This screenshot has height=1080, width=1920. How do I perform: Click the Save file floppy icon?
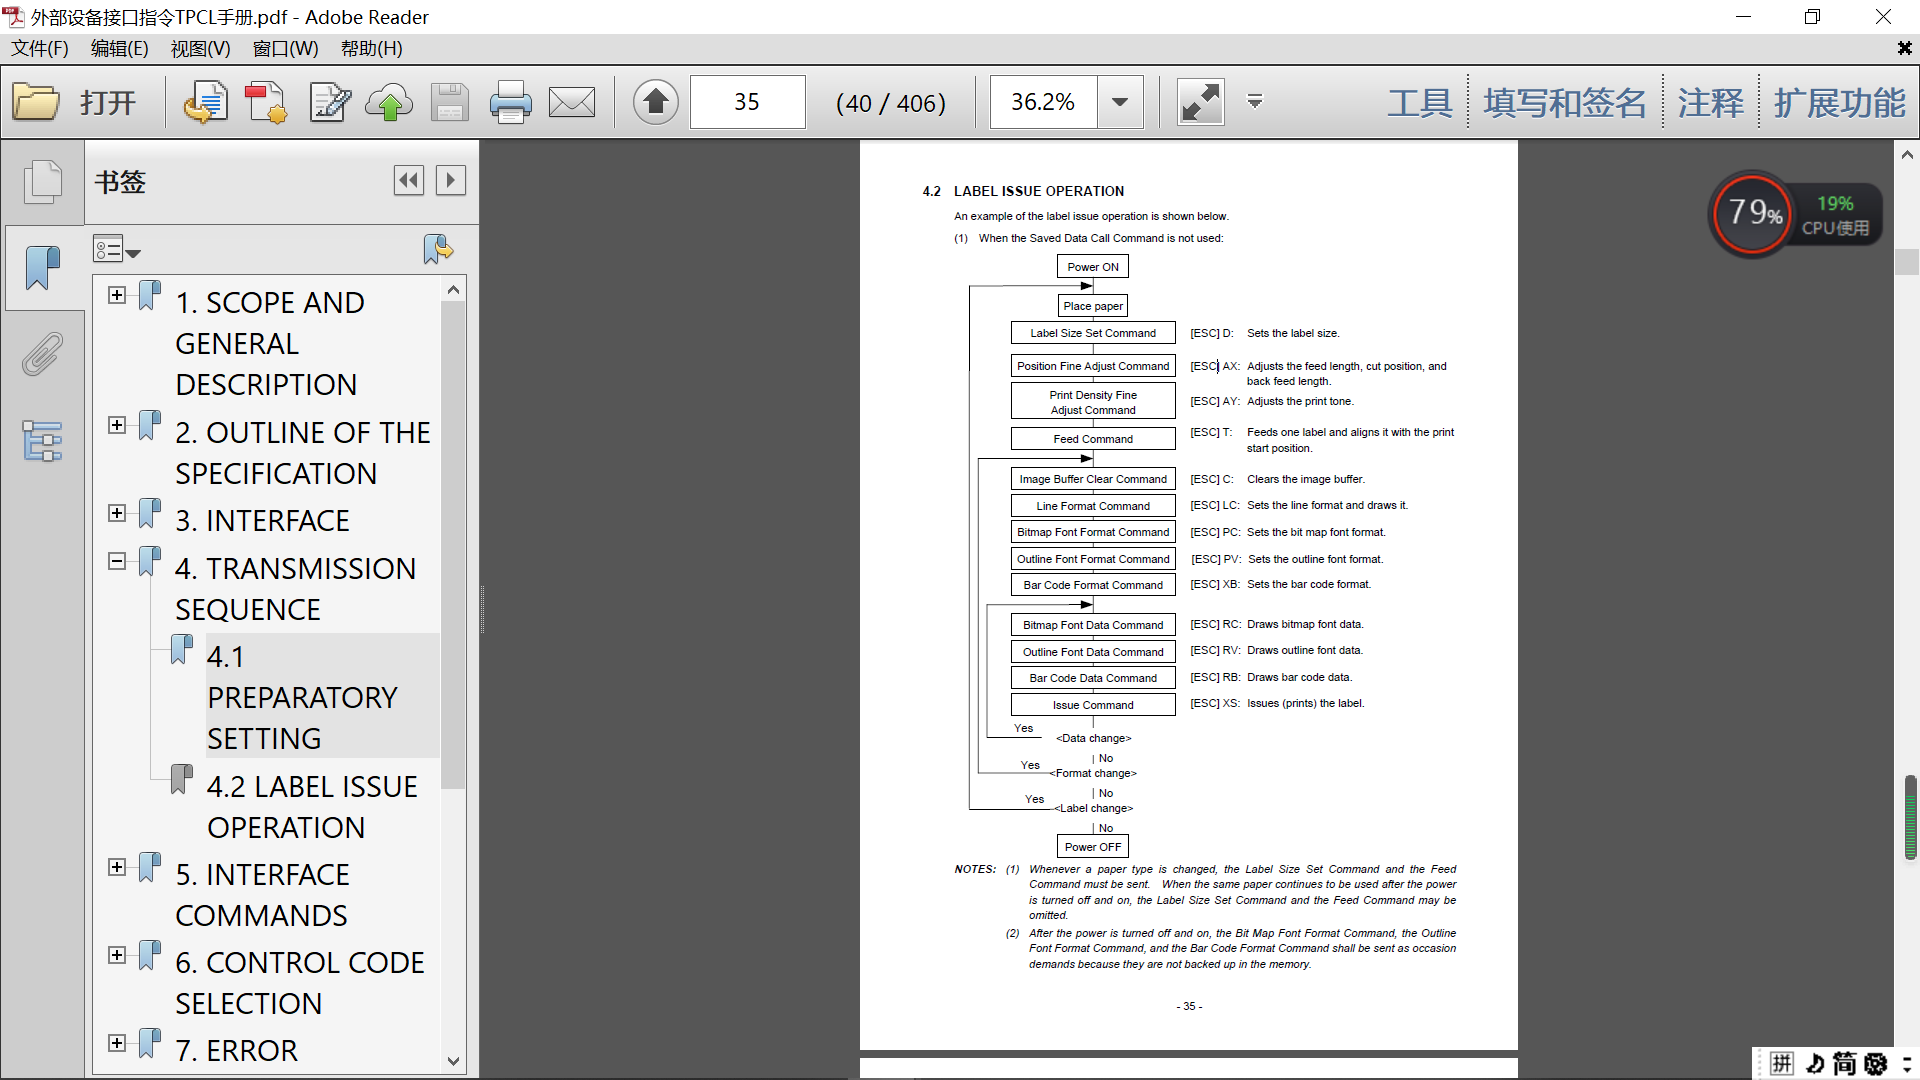coord(450,102)
